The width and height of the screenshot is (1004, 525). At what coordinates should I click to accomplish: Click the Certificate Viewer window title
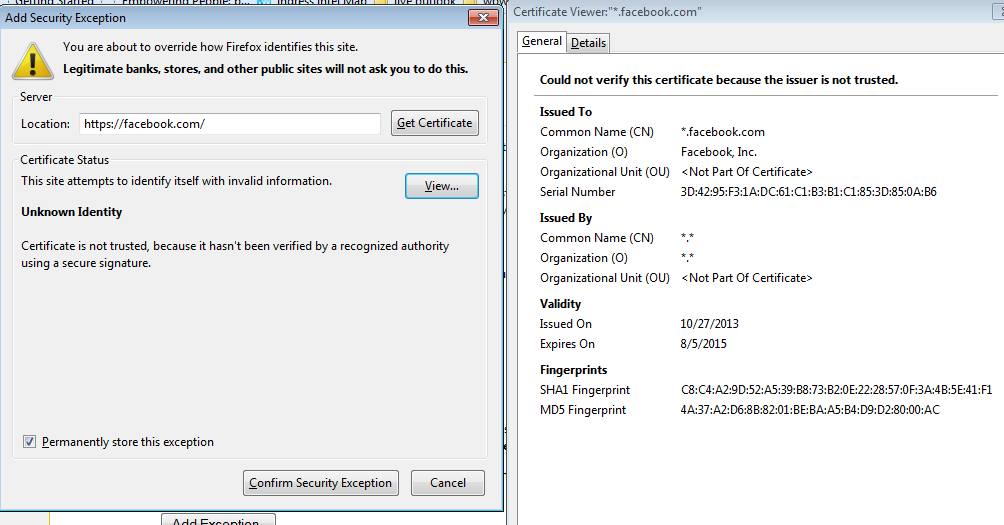click(x=607, y=12)
